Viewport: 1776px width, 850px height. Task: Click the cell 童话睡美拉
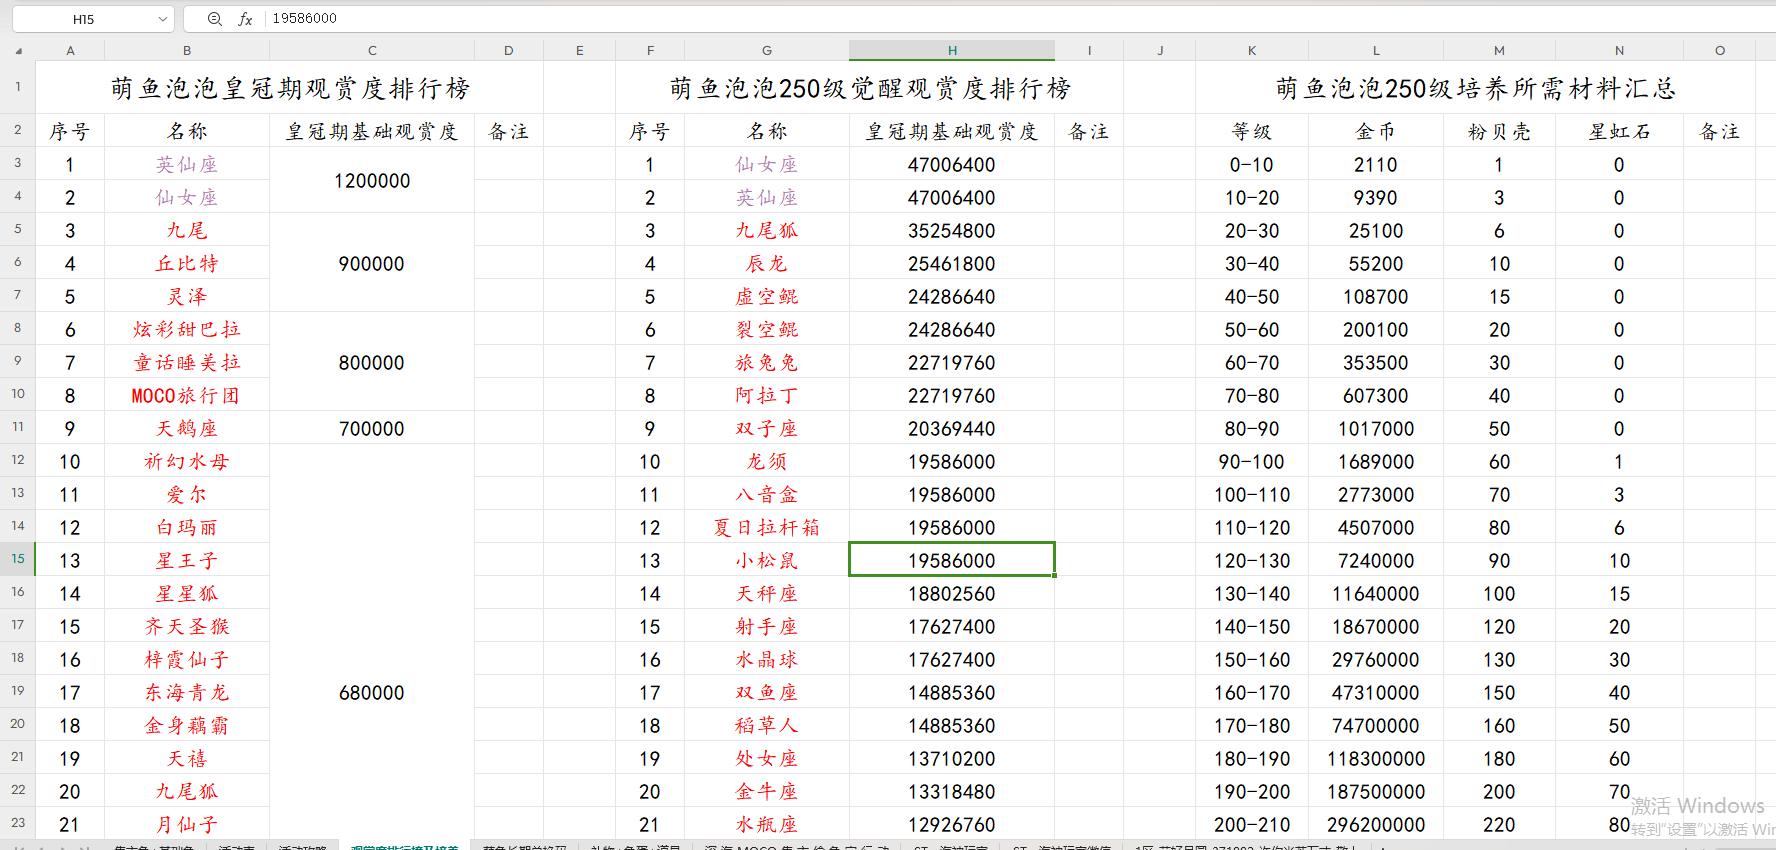click(187, 362)
